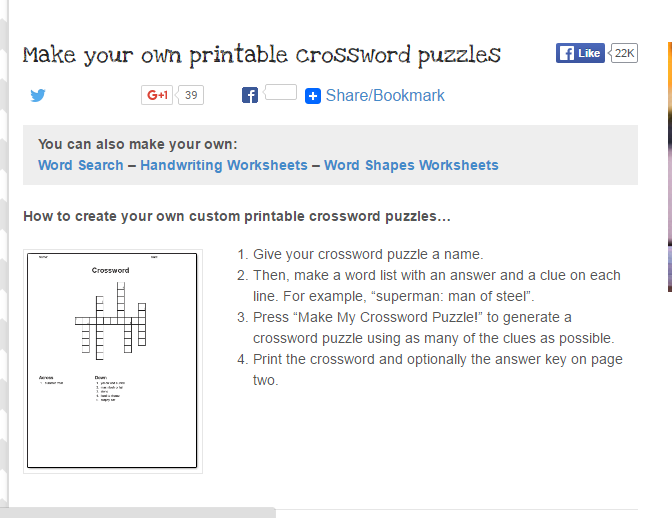672x518 pixels.
Task: Click the Google+ count bubble showing 39
Action: 190,95
